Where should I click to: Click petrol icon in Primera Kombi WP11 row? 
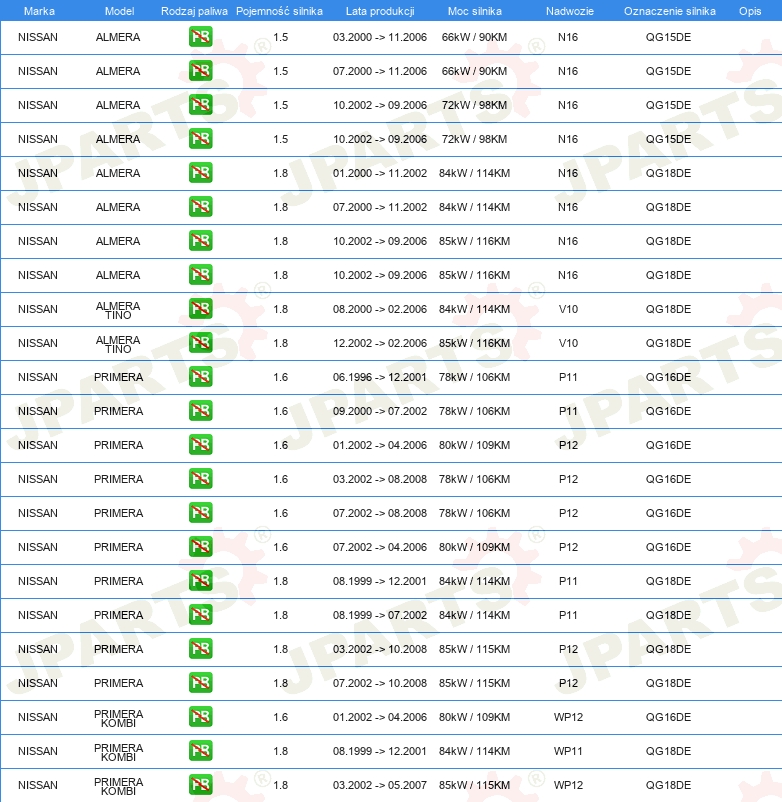click(200, 751)
